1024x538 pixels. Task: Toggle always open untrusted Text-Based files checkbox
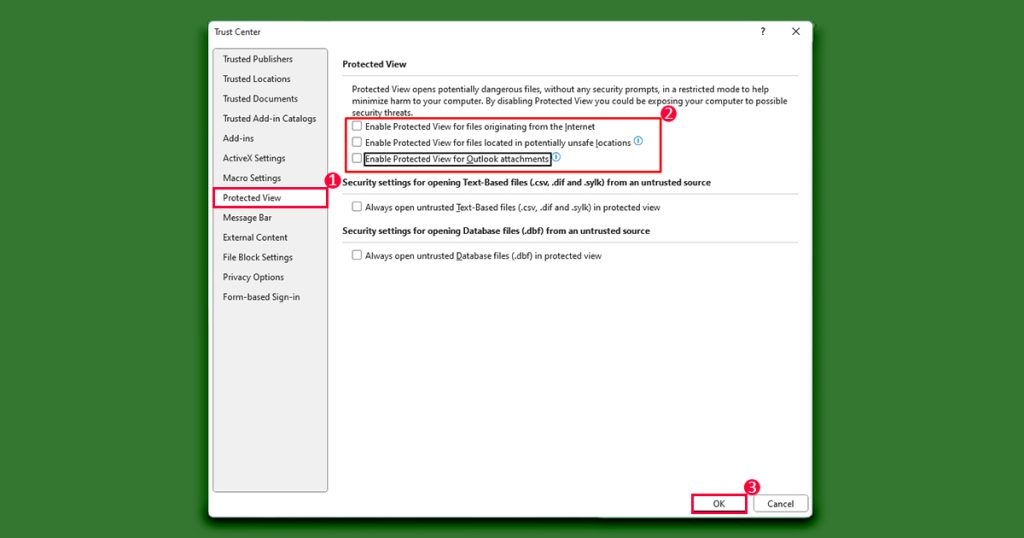tap(357, 207)
